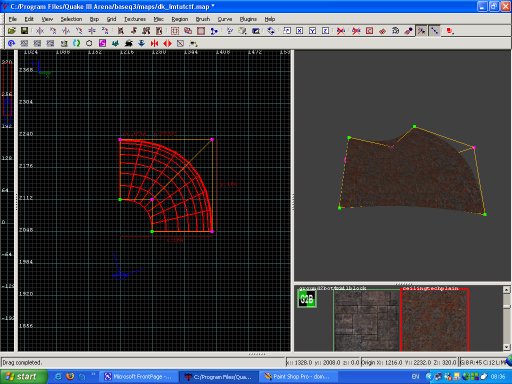The width and height of the screenshot is (512, 384).
Task: Click the Z-axis rotate icon
Action: point(105,31)
